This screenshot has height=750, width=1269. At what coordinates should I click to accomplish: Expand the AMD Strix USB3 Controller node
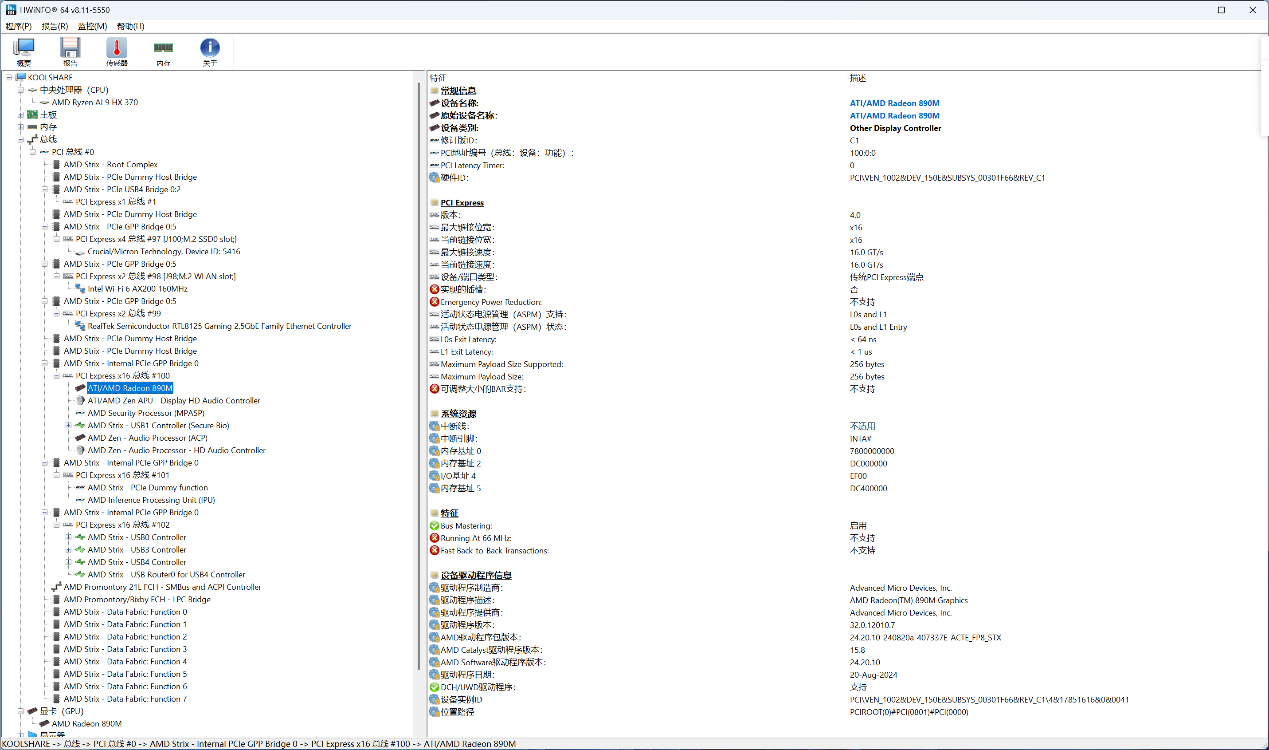[x=68, y=550]
